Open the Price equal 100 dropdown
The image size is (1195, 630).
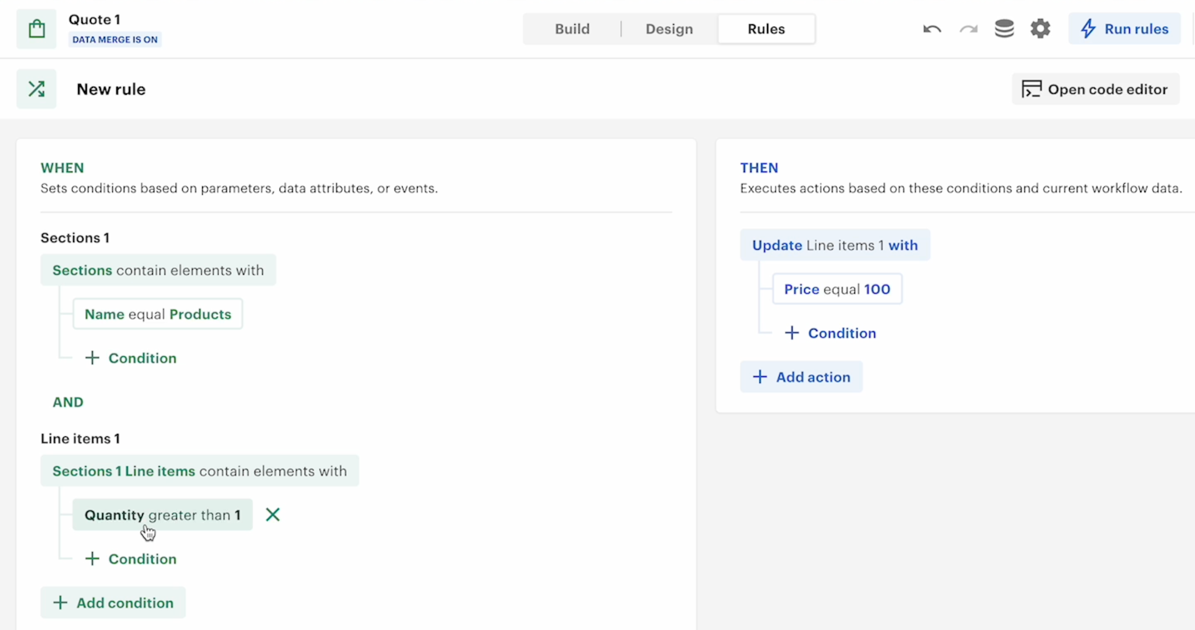[x=837, y=288]
